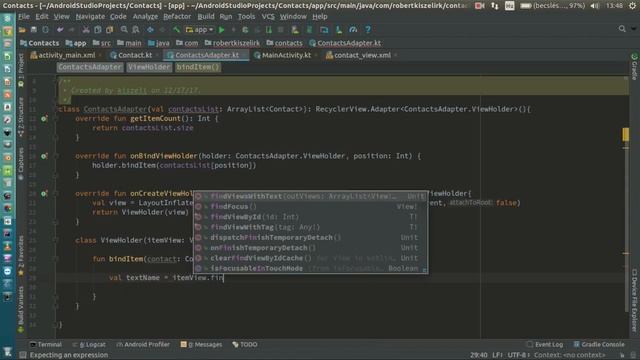This screenshot has width=640, height=360.
Task: Collapse the ViewHolder class fold marker
Action: 56,240
